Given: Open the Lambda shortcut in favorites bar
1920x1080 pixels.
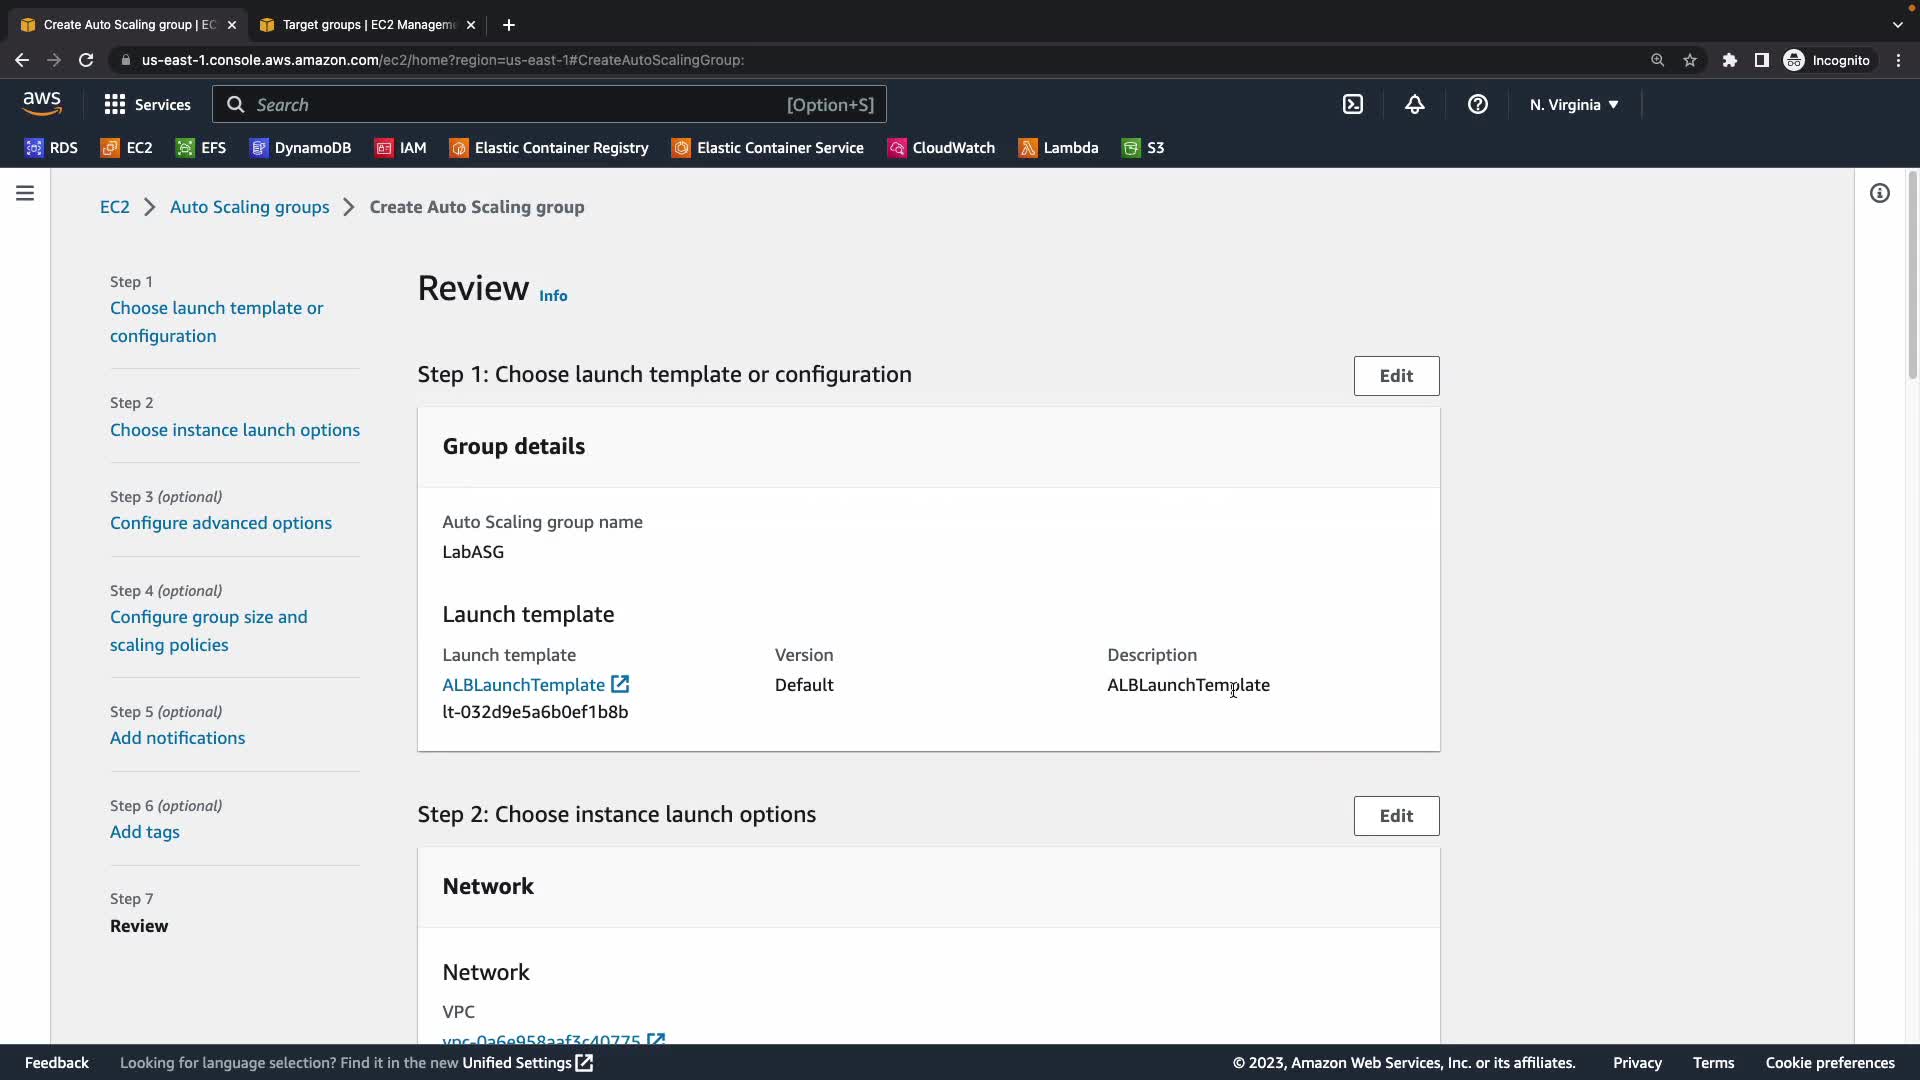Looking at the screenshot, I should click(1058, 148).
